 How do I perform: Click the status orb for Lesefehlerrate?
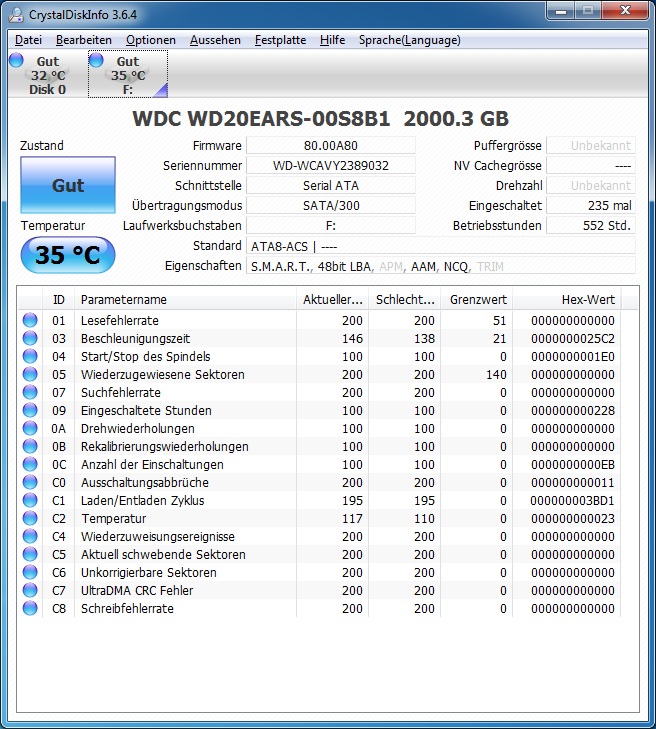click(x=30, y=320)
